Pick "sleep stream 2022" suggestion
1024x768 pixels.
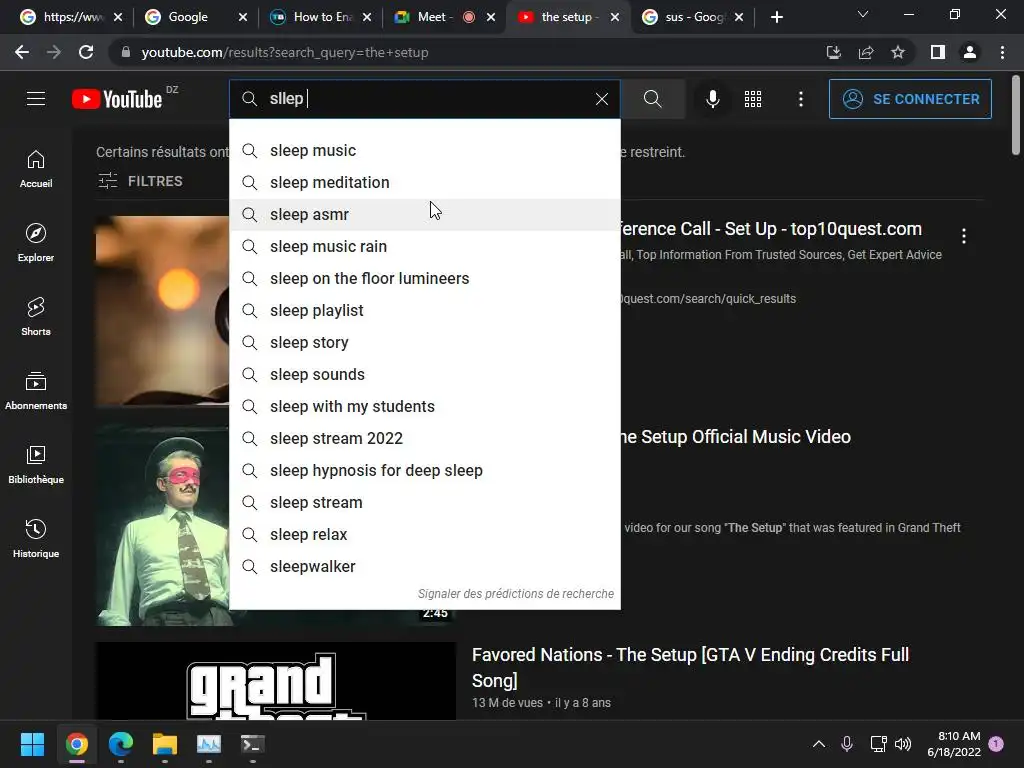pyautogui.click(x=425, y=438)
